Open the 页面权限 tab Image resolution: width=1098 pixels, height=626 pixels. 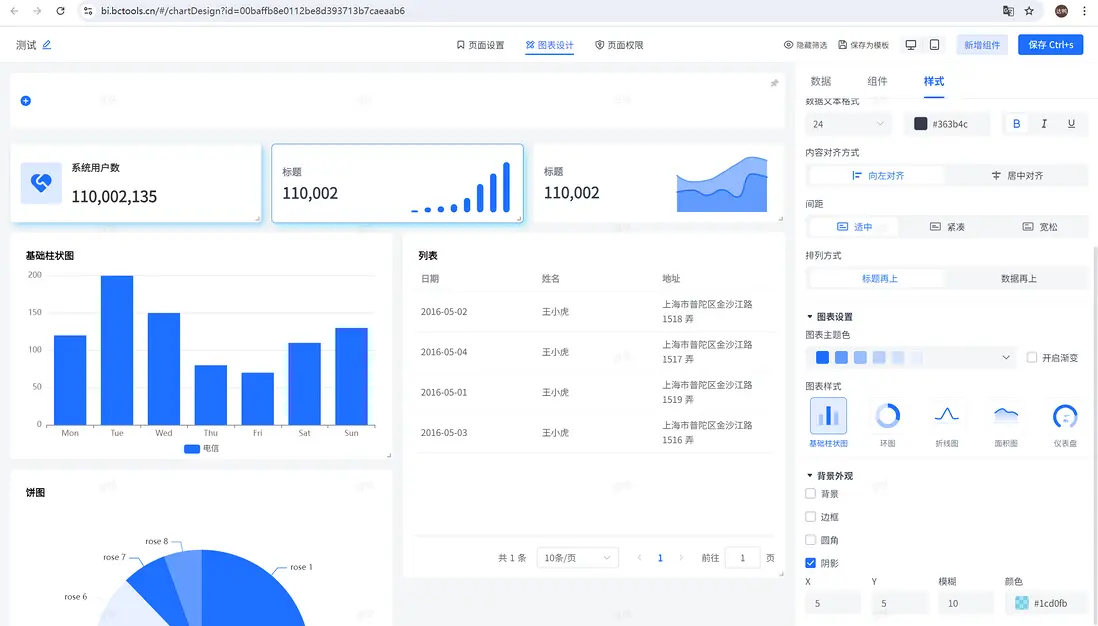click(619, 45)
